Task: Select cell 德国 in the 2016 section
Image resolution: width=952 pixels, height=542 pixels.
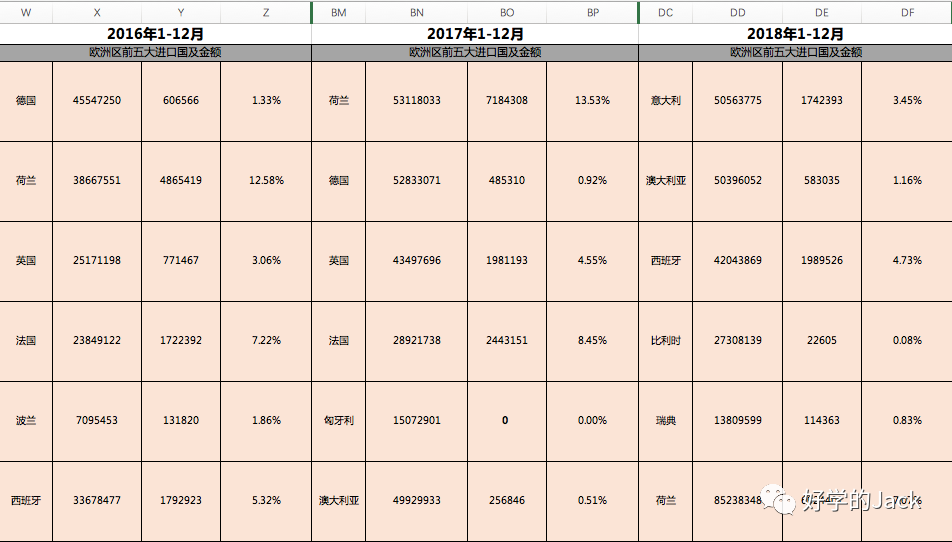Action: pos(26,101)
